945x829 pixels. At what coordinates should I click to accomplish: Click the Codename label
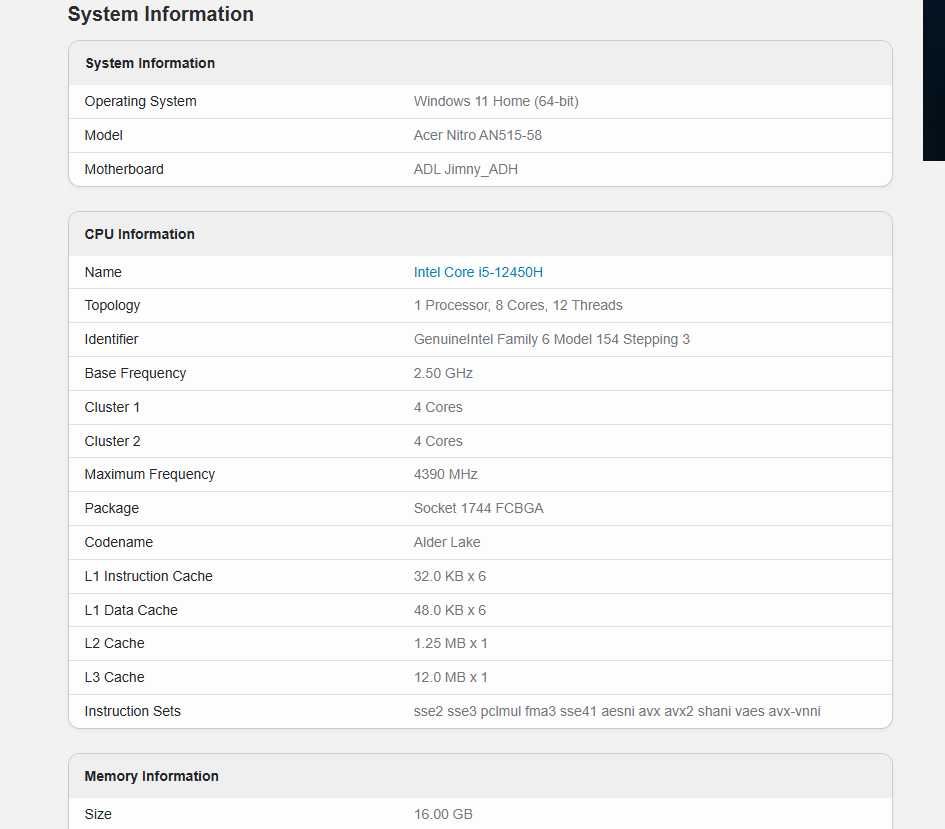pyautogui.click(x=119, y=542)
